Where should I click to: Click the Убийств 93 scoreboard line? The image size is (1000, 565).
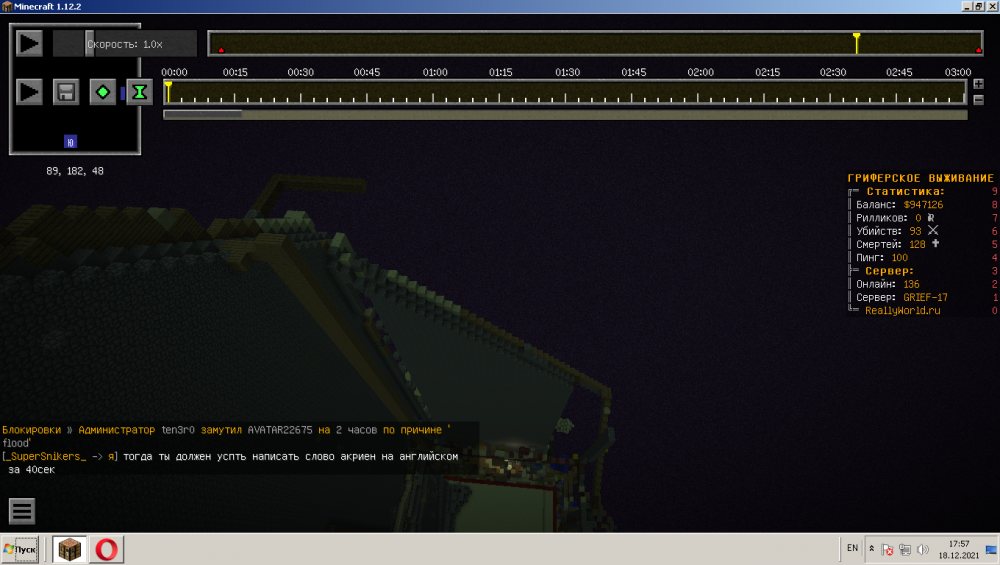click(x=897, y=231)
